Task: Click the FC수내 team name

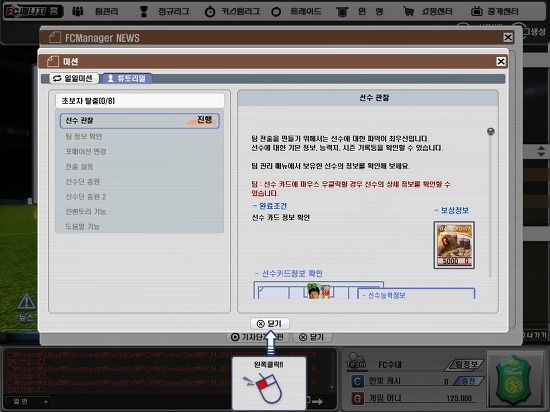Action: (x=389, y=365)
